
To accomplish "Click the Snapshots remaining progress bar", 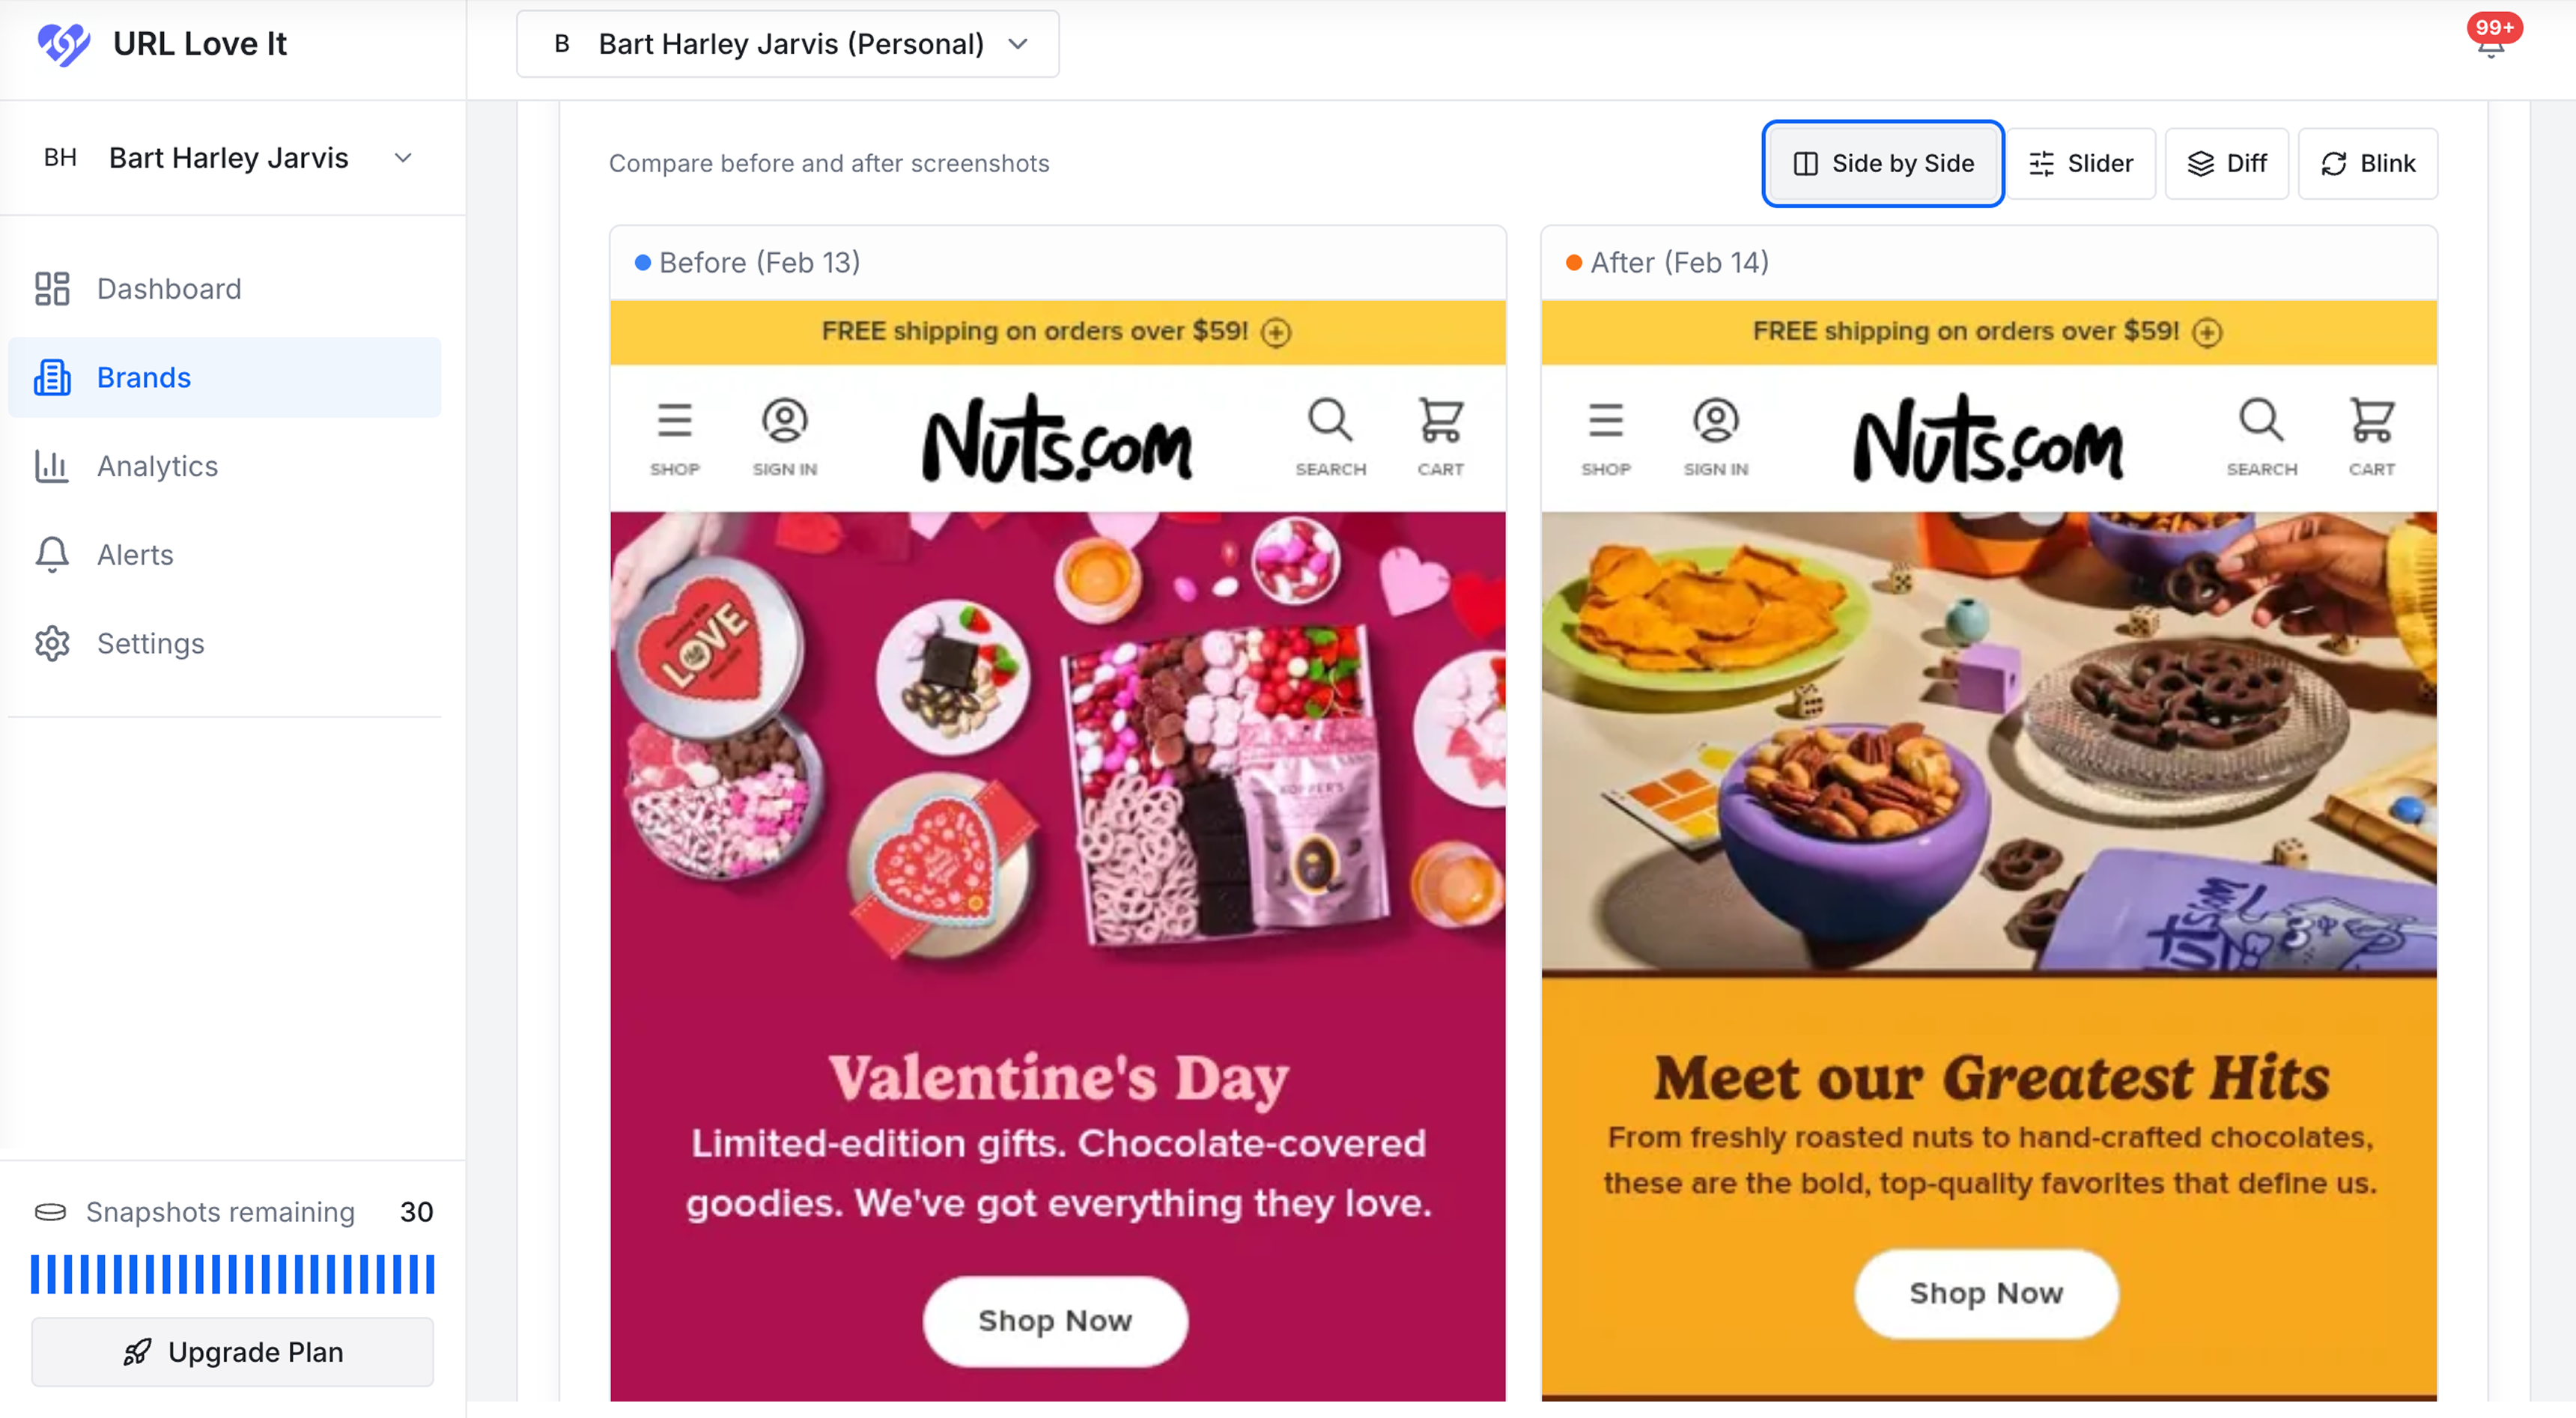I will click(233, 1274).
